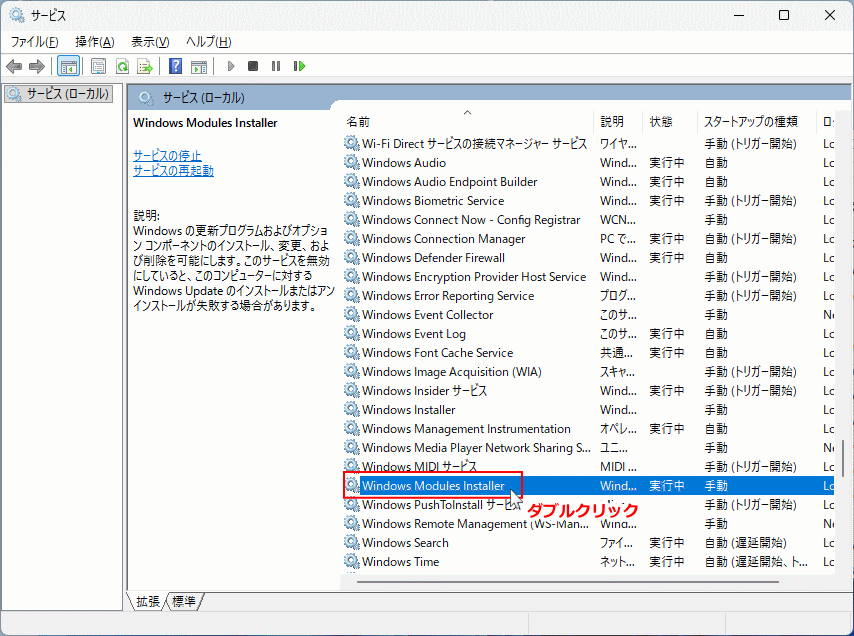Click the Pause service icon
The image size is (854, 636).
click(x=276, y=66)
